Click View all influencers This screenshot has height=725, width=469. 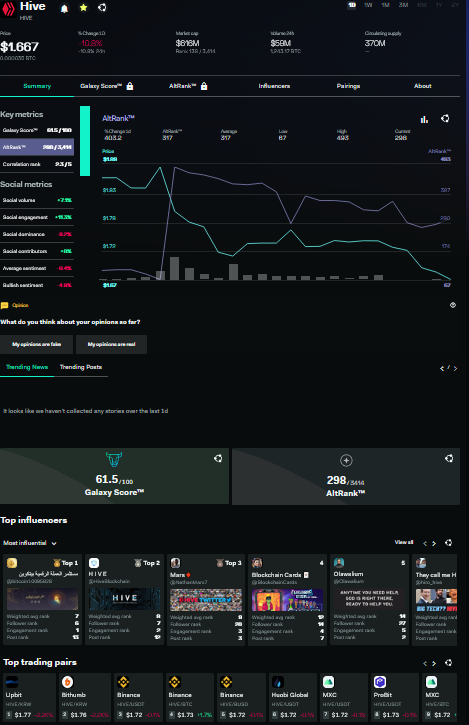tap(404, 542)
